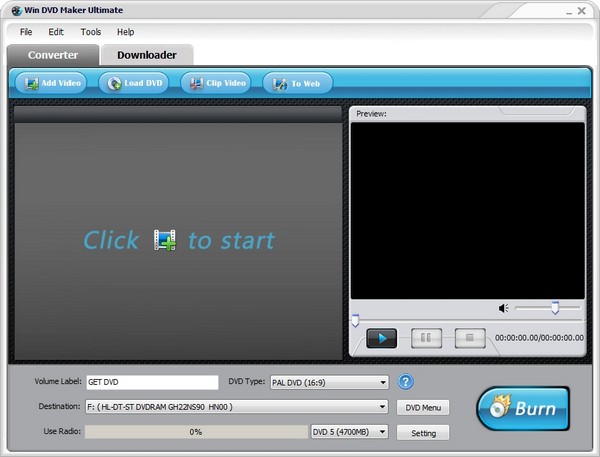The width and height of the screenshot is (600, 457).
Task: Click the add-video film icon in center area
Action: [165, 240]
